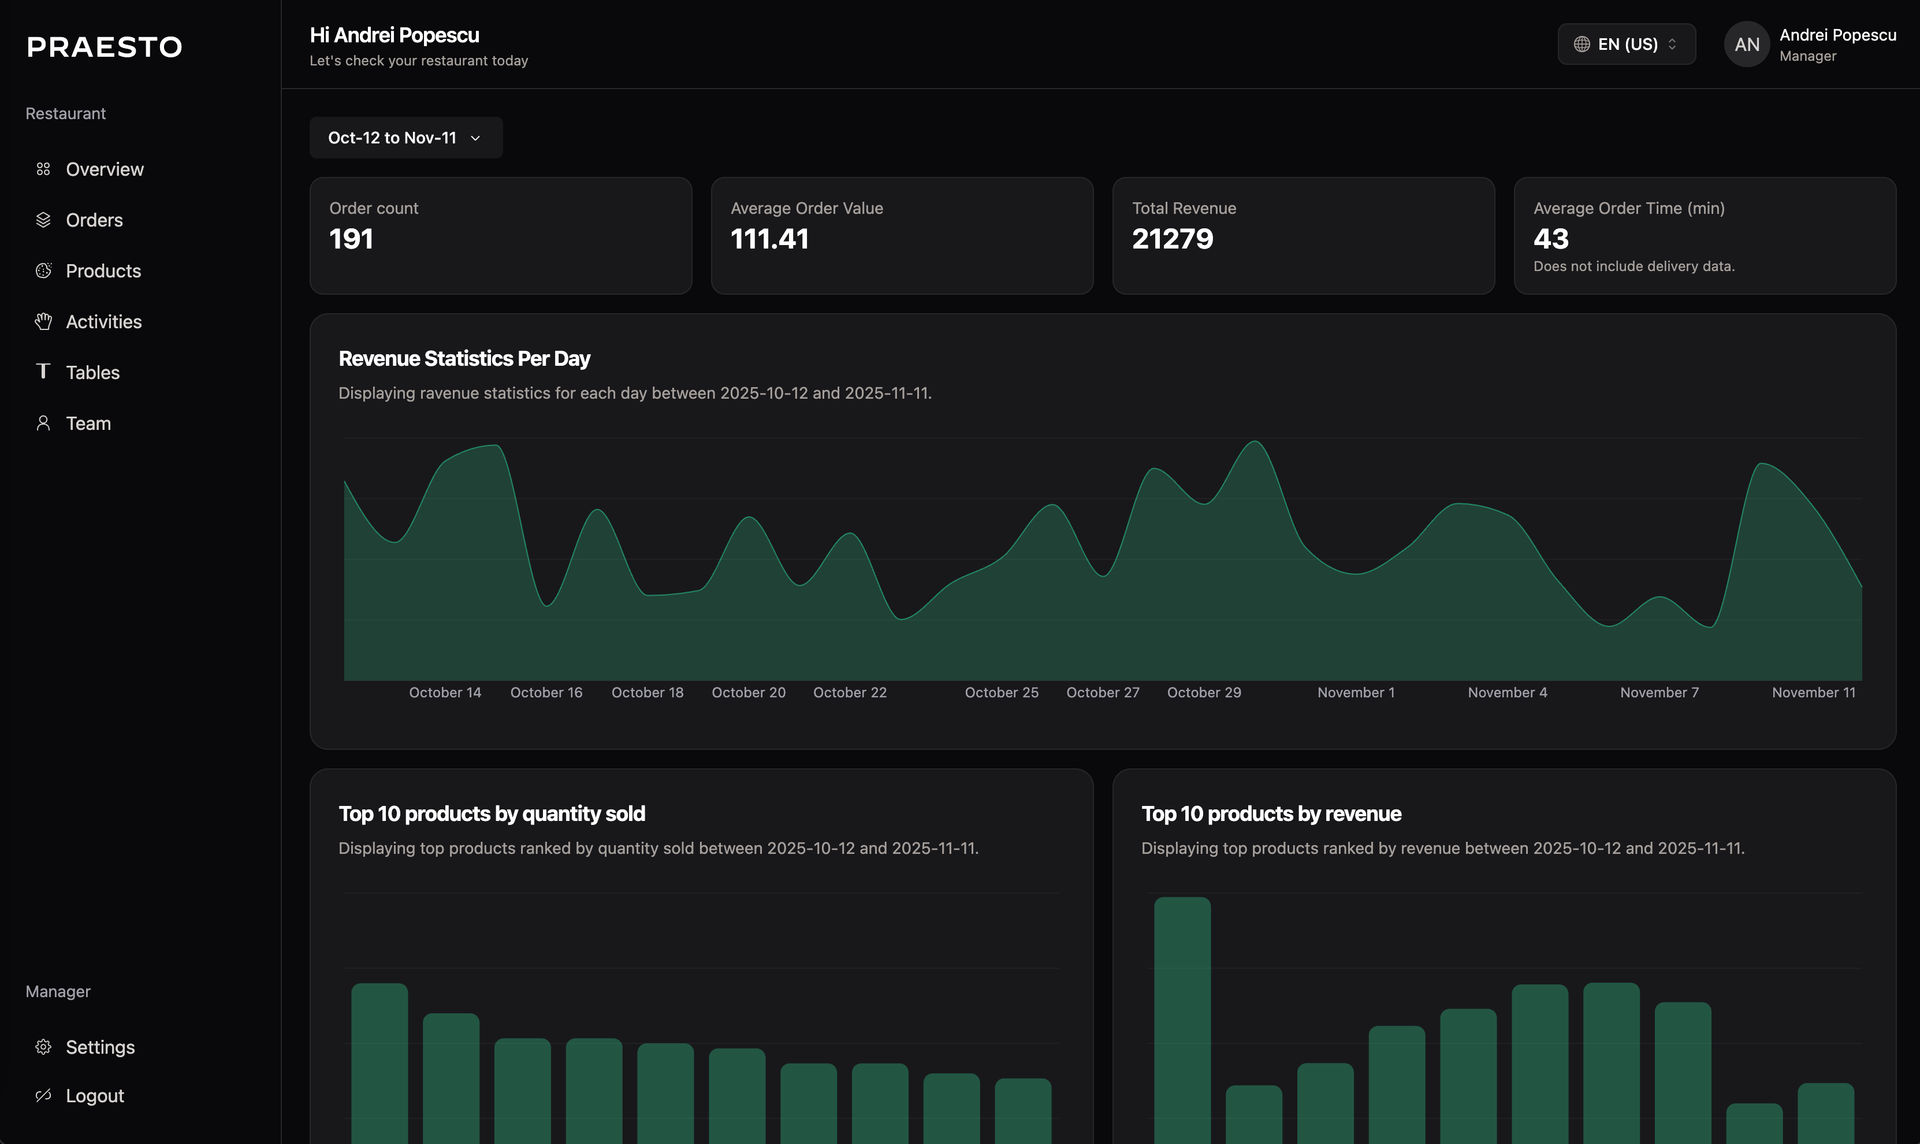This screenshot has width=1920, height=1144.
Task: Open Settings via the gear icon
Action: [43, 1046]
